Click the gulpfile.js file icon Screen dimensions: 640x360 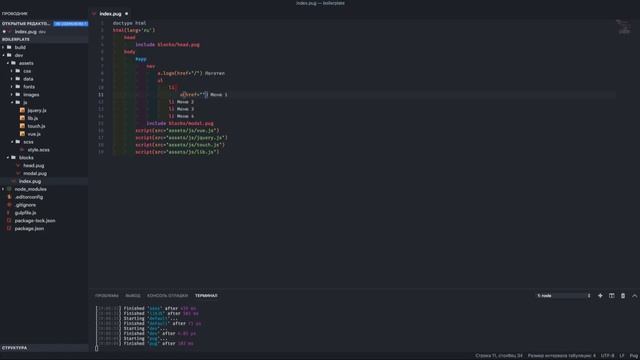[x=9, y=213]
